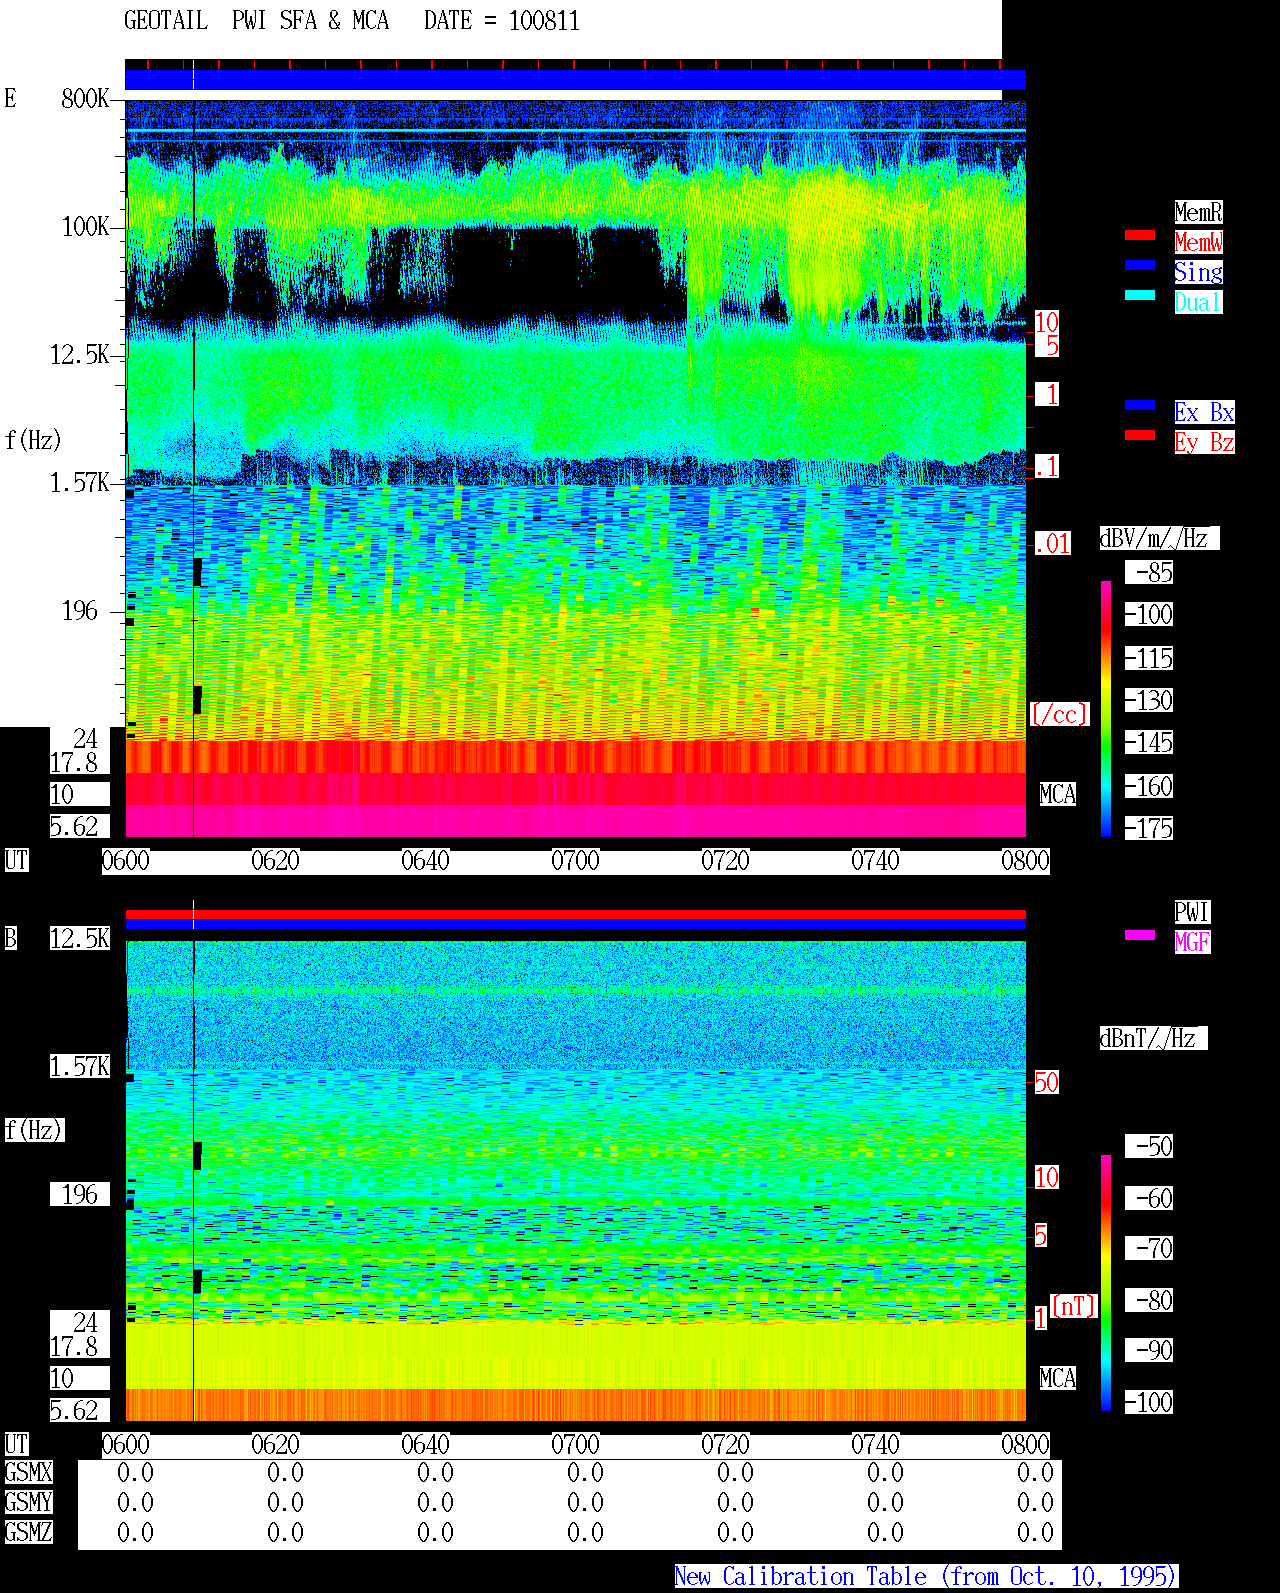This screenshot has width=1280, height=1593.
Task: Click the GSMY row label
Action: tap(28, 1502)
